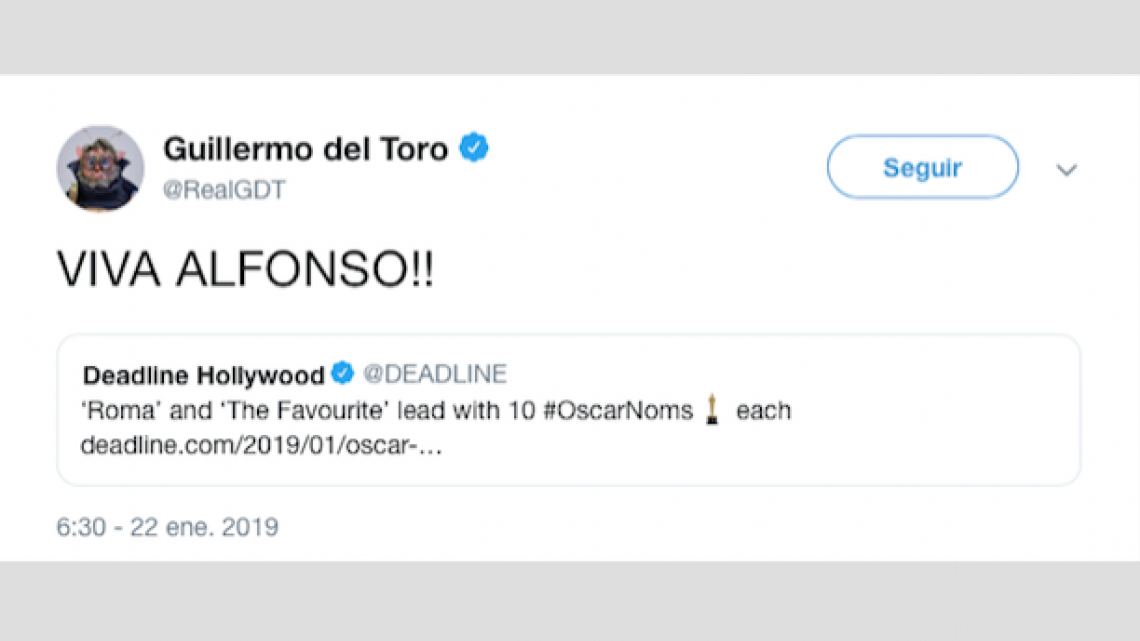Click the Twitter blue checkmark beside GDT's name
1140x641 pixels.
coord(475,147)
